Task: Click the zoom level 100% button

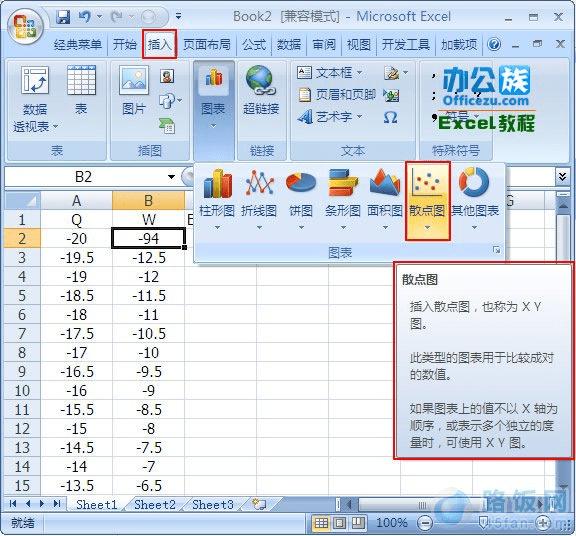Action: click(392, 523)
